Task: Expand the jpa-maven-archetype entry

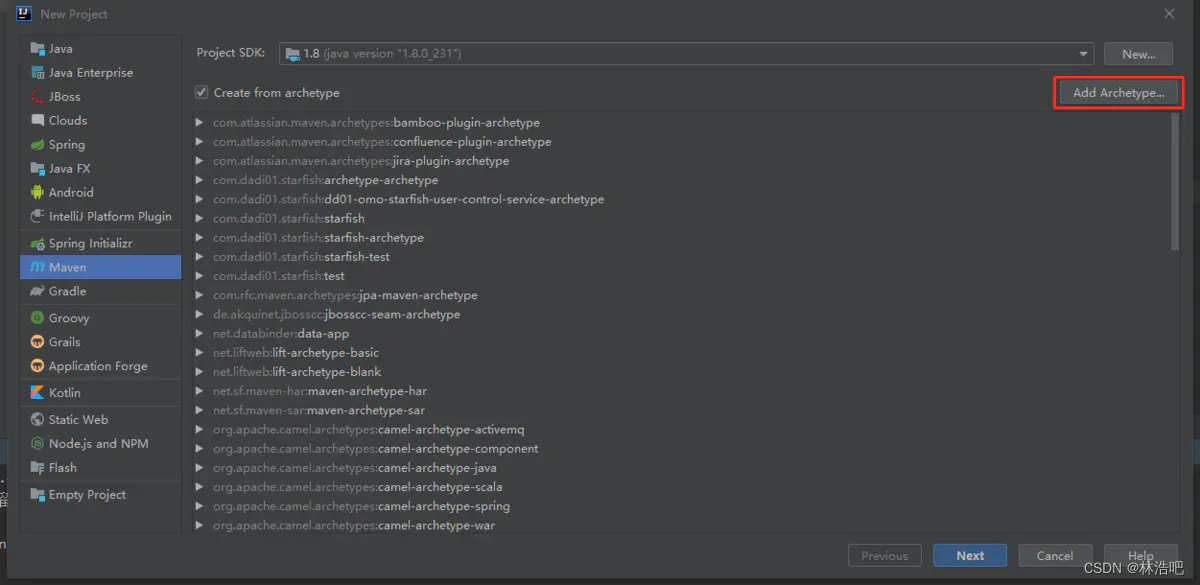Action: pos(198,295)
